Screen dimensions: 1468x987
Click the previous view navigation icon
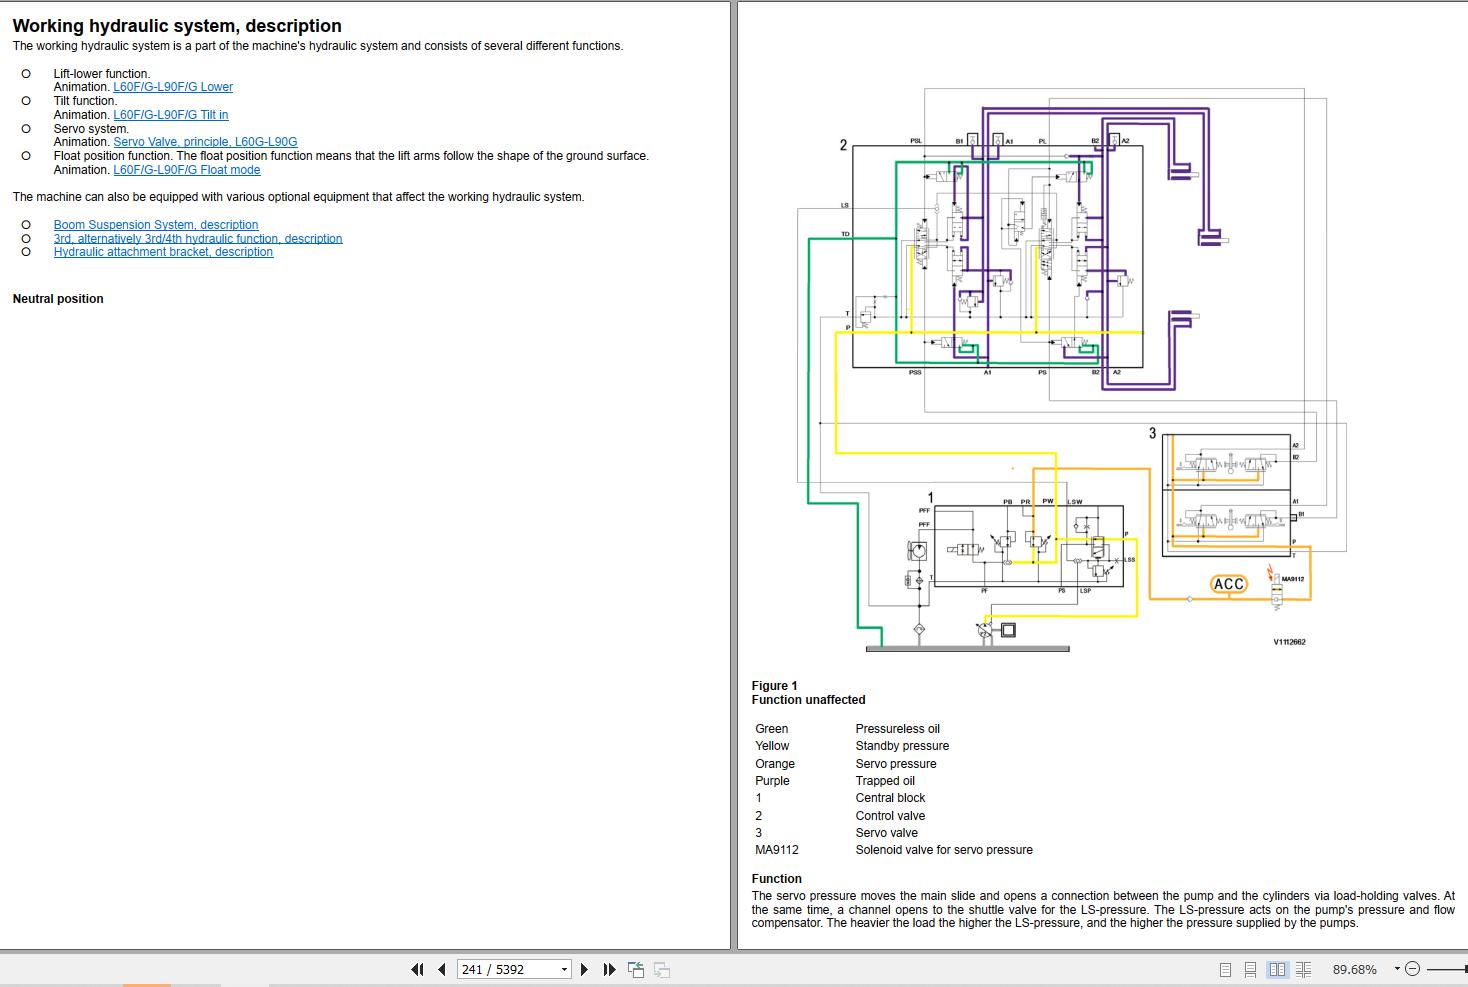pos(635,969)
